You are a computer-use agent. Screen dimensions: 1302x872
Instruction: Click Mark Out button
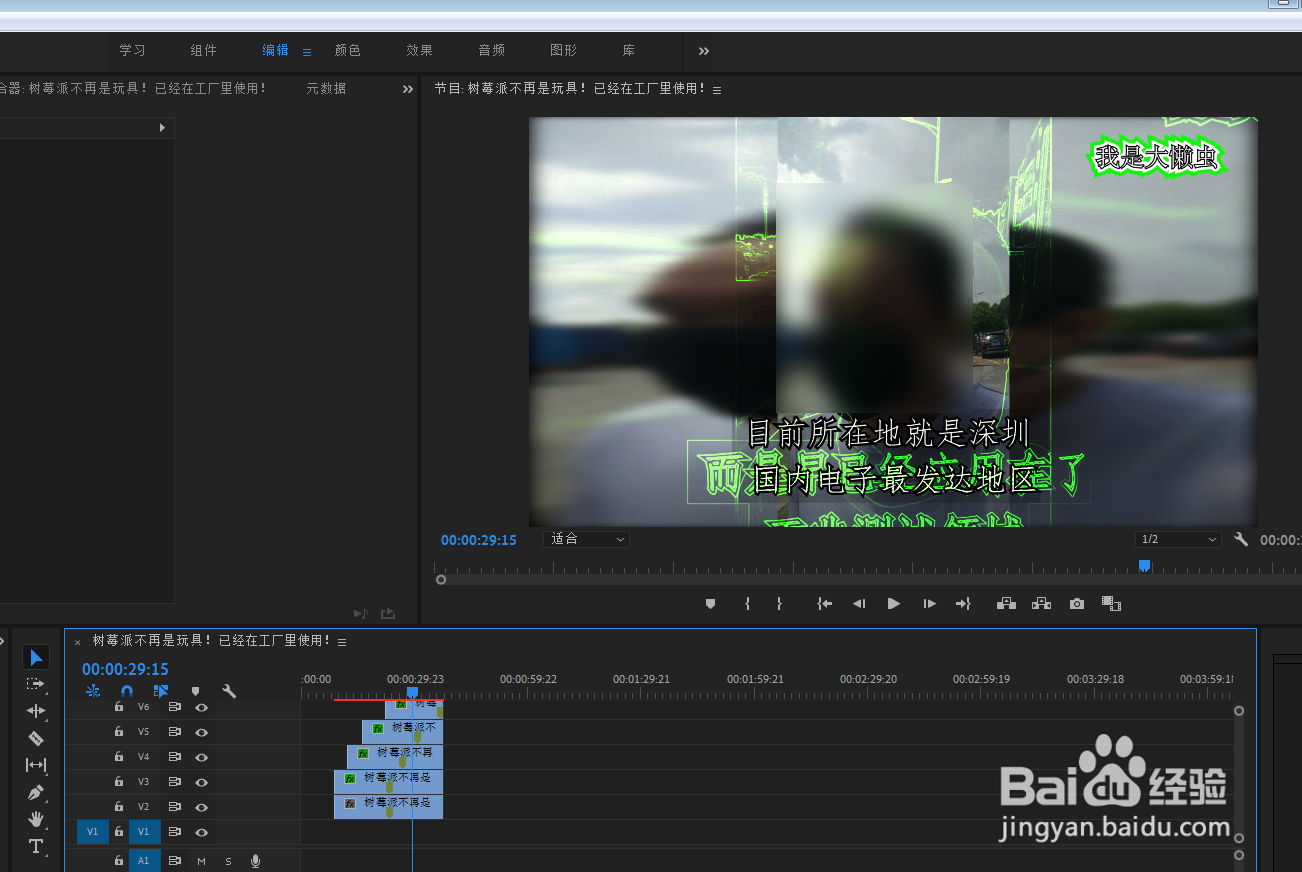pyautogui.click(x=779, y=604)
